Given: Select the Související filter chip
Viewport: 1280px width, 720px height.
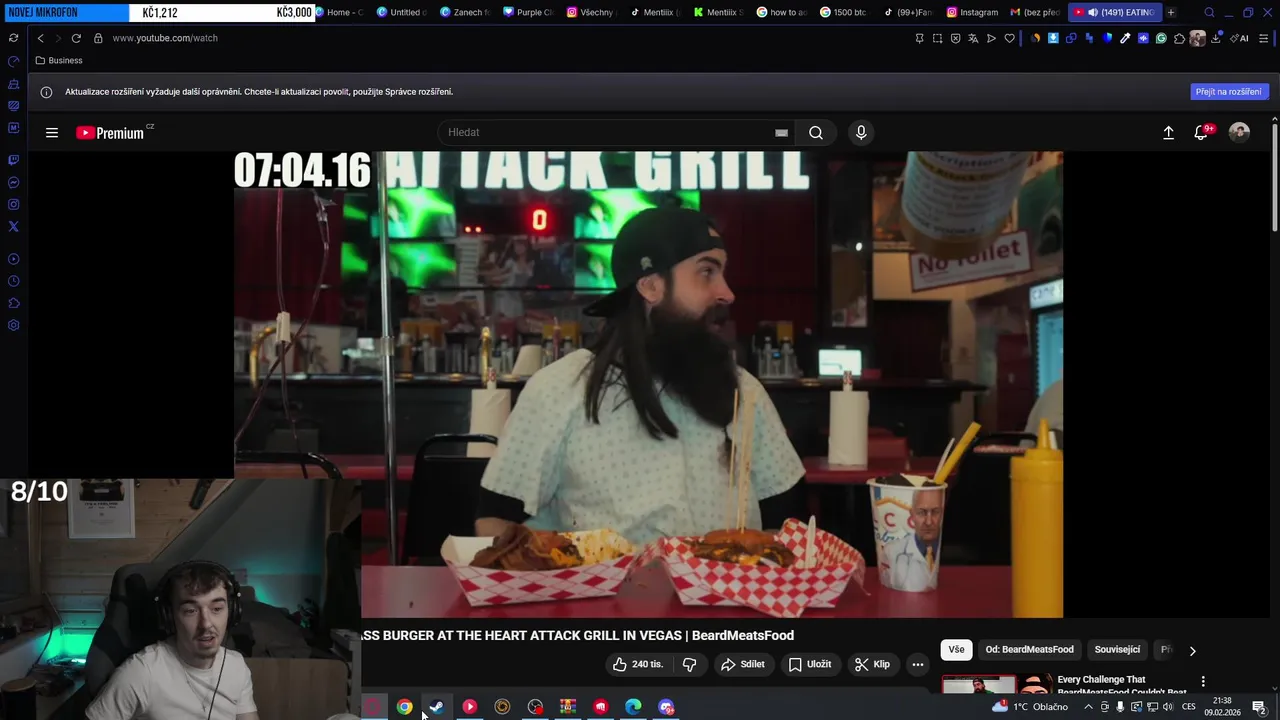Looking at the screenshot, I should (x=1117, y=650).
